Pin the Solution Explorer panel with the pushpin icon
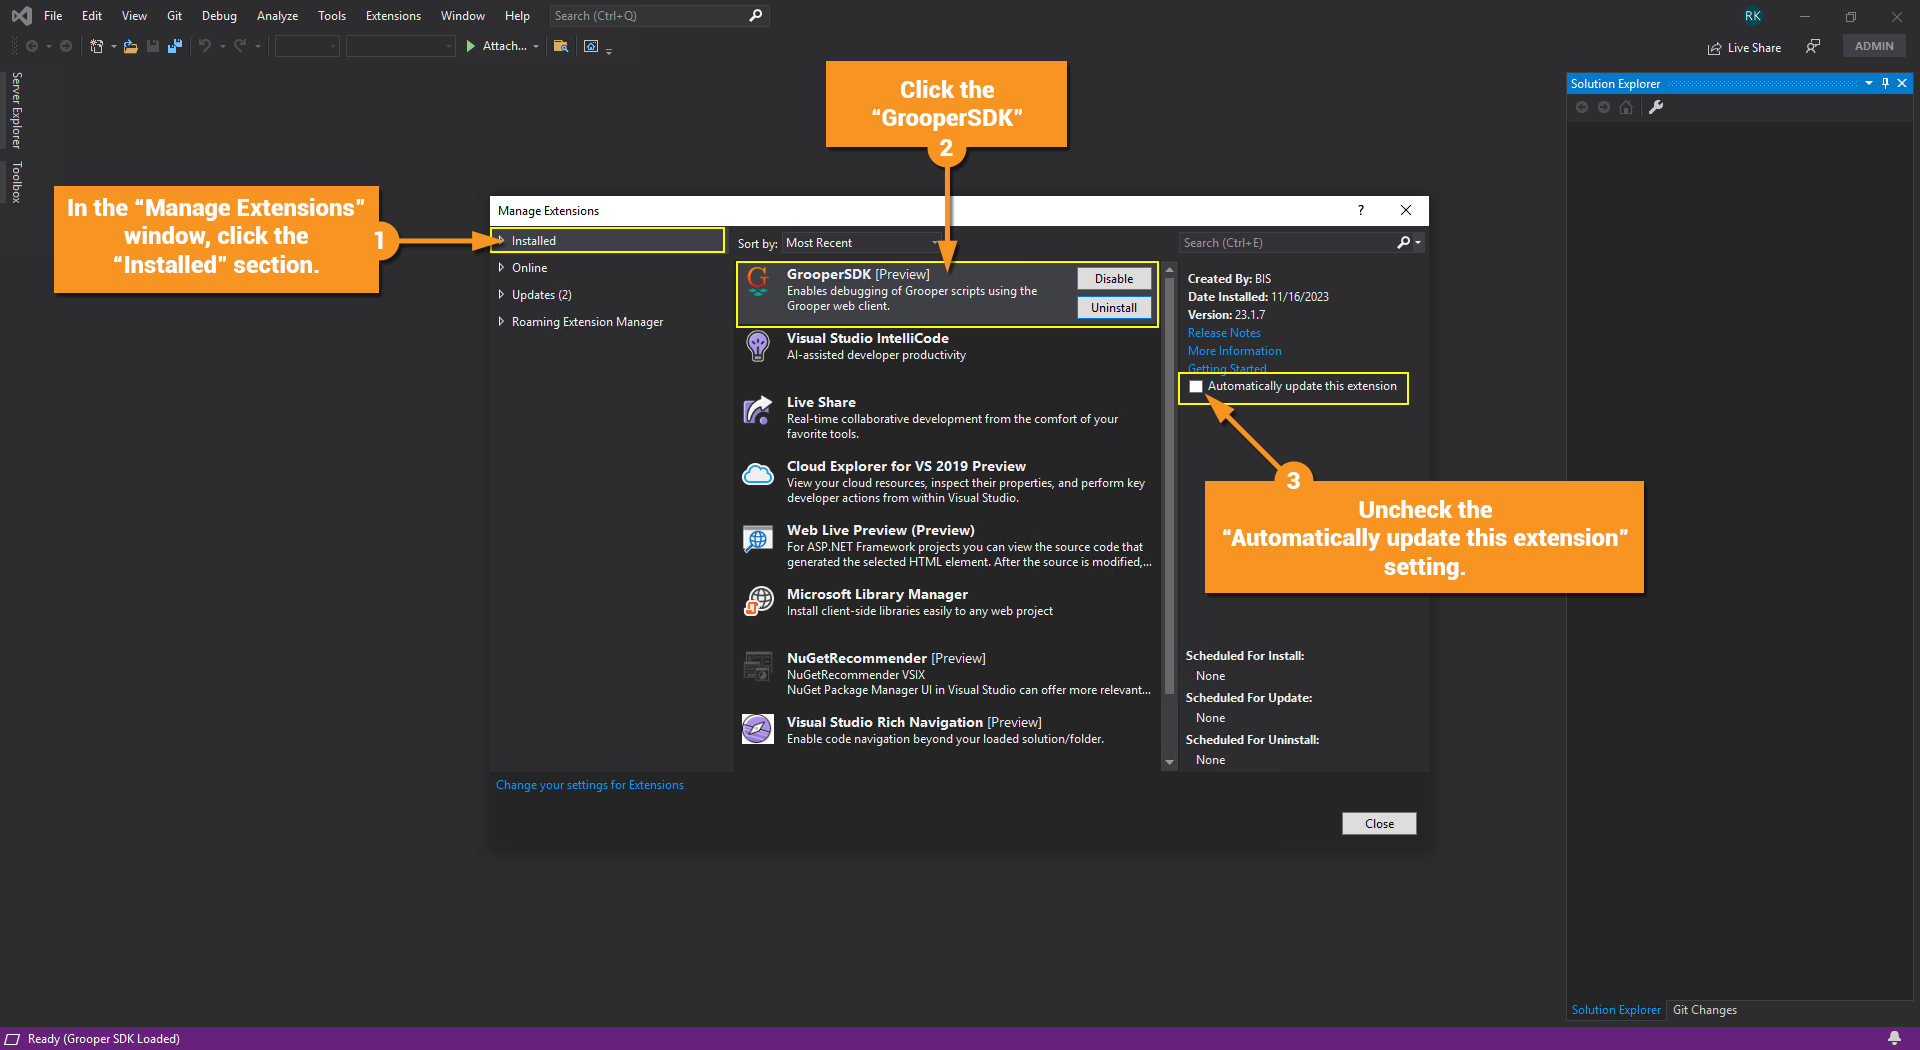1920x1050 pixels. tap(1885, 84)
